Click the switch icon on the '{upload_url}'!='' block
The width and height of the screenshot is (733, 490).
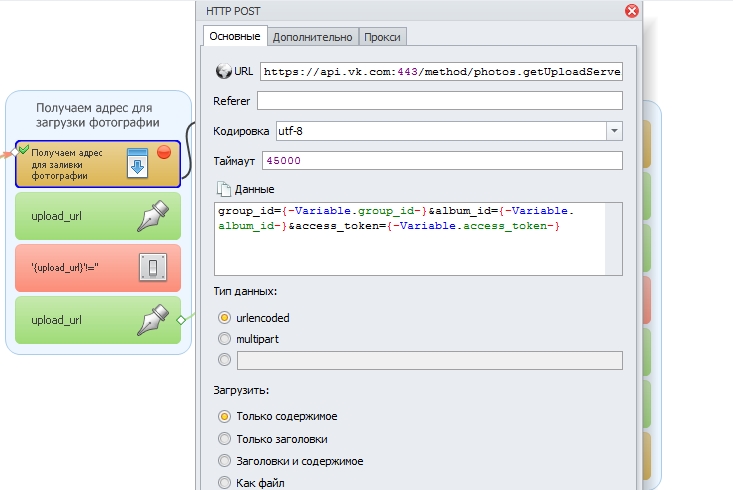tap(152, 267)
